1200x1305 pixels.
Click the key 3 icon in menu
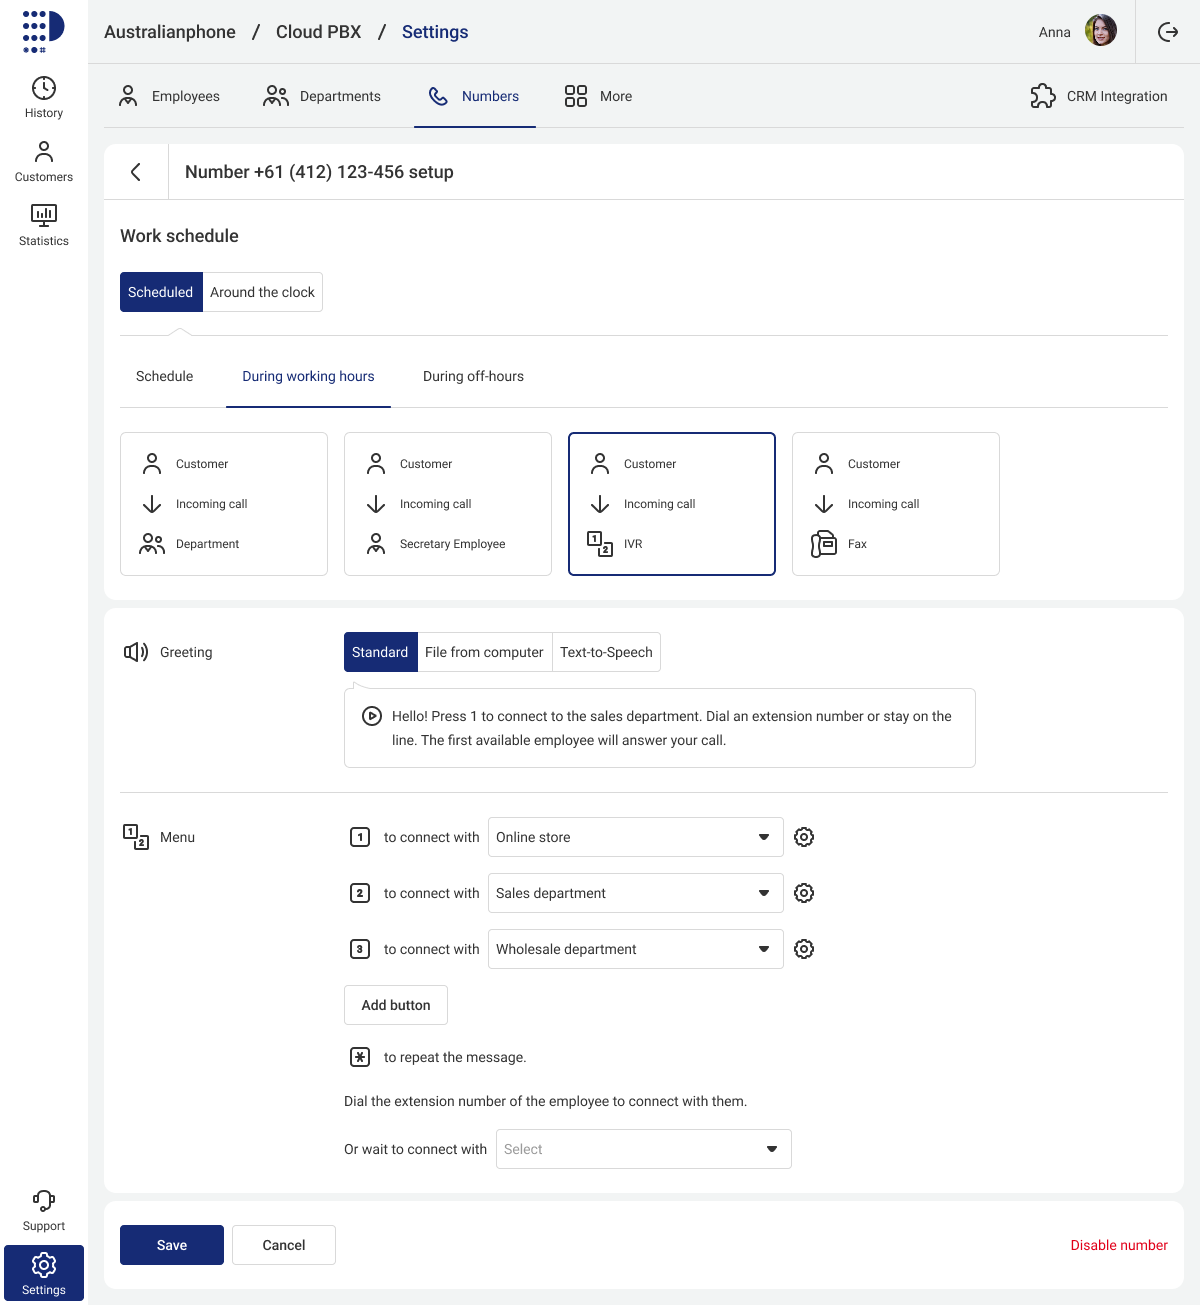click(360, 949)
